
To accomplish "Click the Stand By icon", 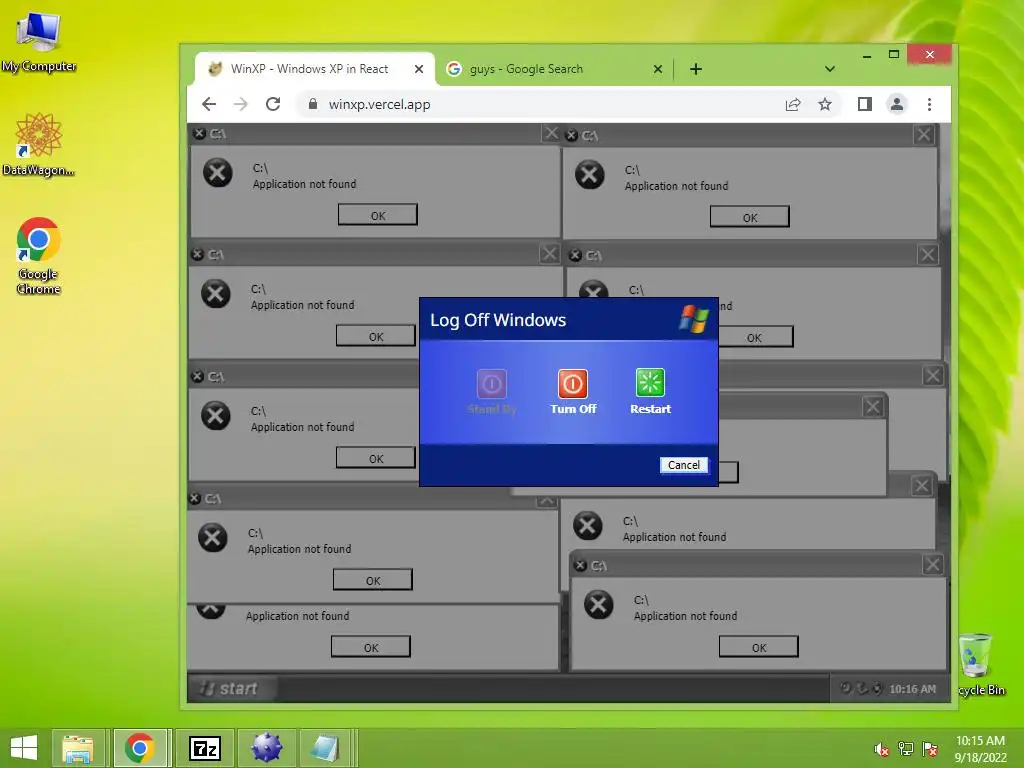I will (x=492, y=384).
